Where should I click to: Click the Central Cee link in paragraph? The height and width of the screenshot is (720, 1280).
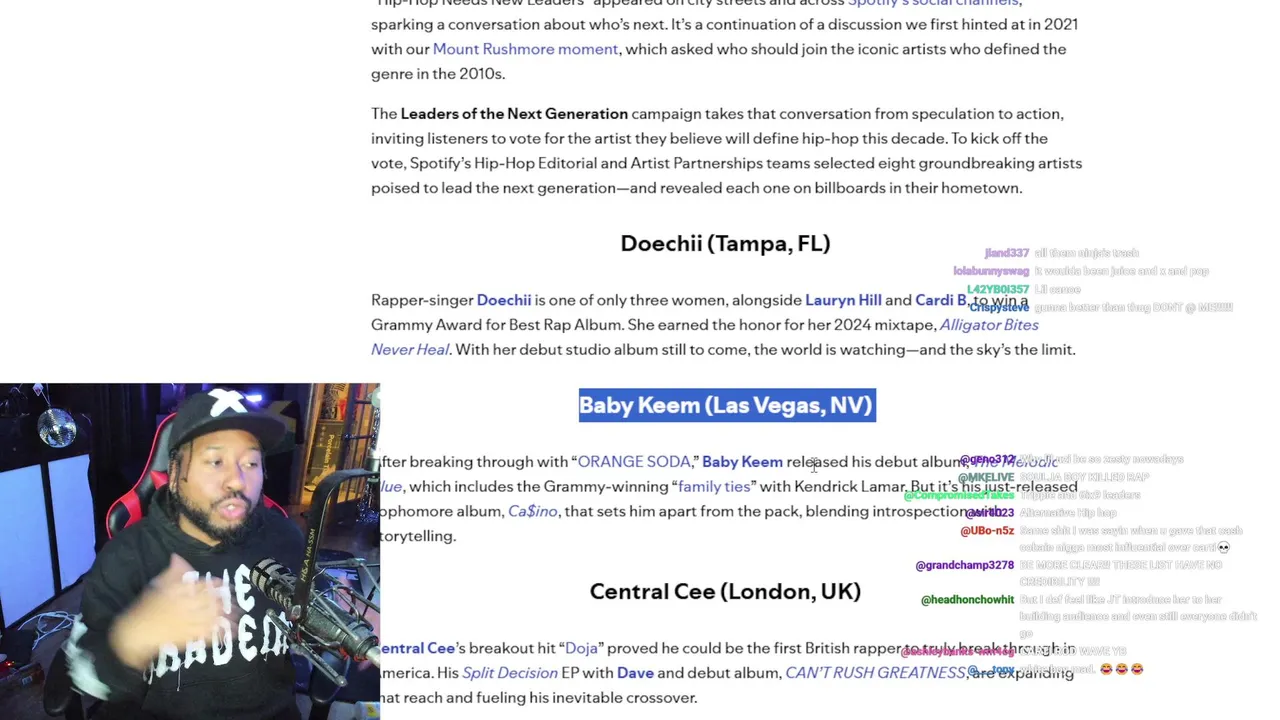(x=418, y=648)
